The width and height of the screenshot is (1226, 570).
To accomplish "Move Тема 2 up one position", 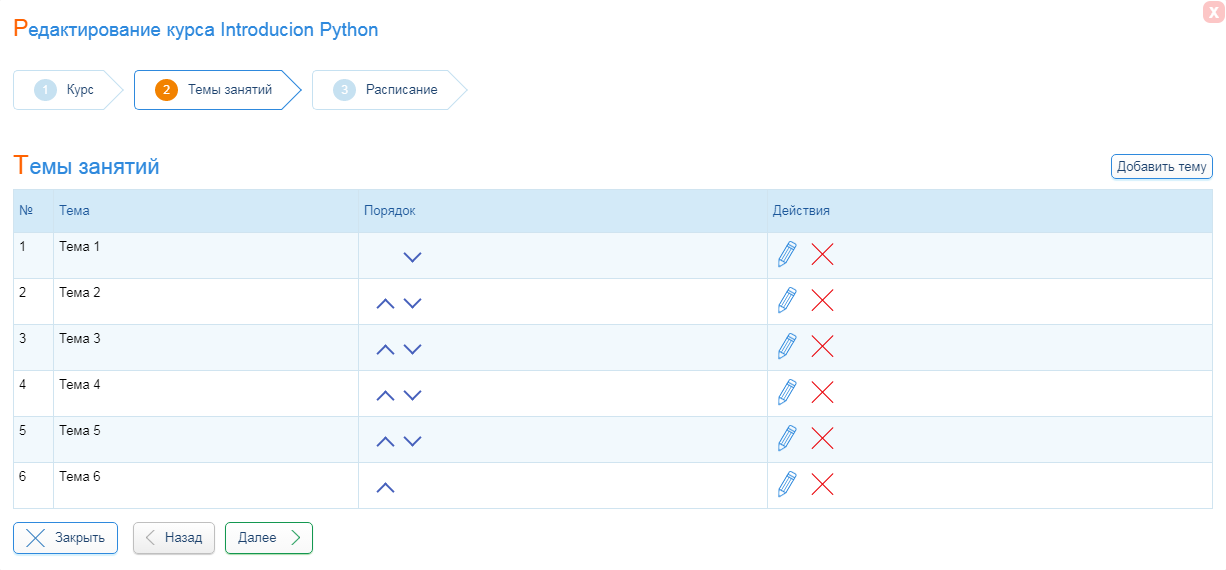I will [385, 303].
